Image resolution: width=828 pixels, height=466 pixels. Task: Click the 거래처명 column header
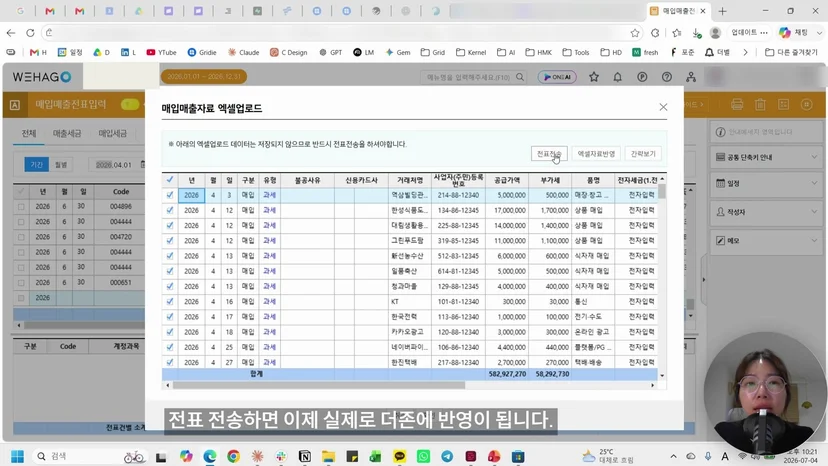(410, 180)
